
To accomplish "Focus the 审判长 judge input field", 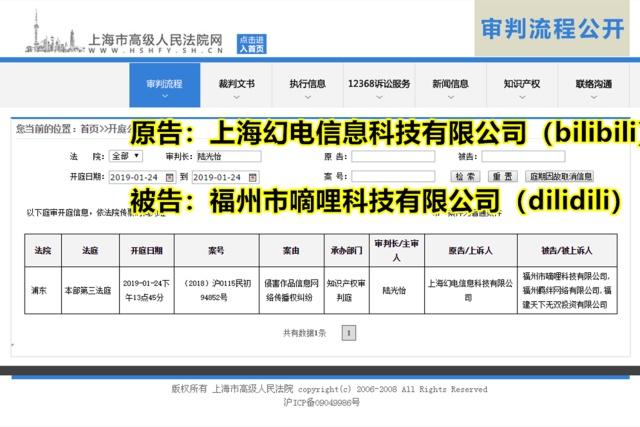I will [x=229, y=156].
